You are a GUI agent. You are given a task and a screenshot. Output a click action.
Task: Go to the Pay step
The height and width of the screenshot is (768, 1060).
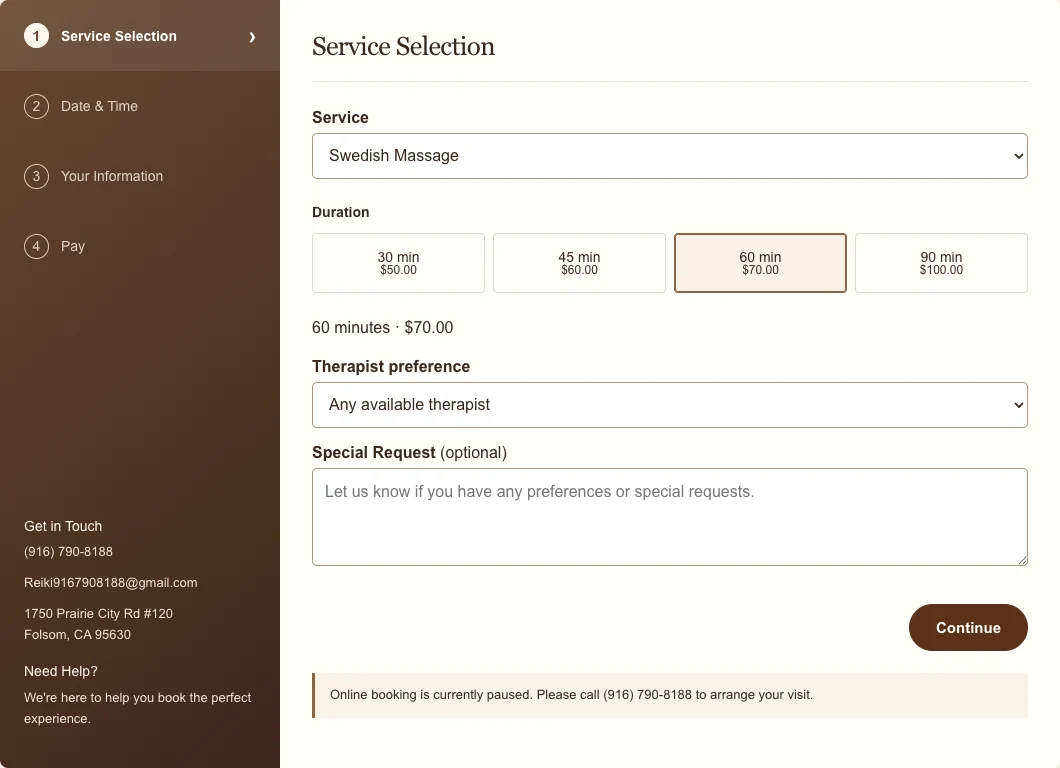[x=140, y=246]
